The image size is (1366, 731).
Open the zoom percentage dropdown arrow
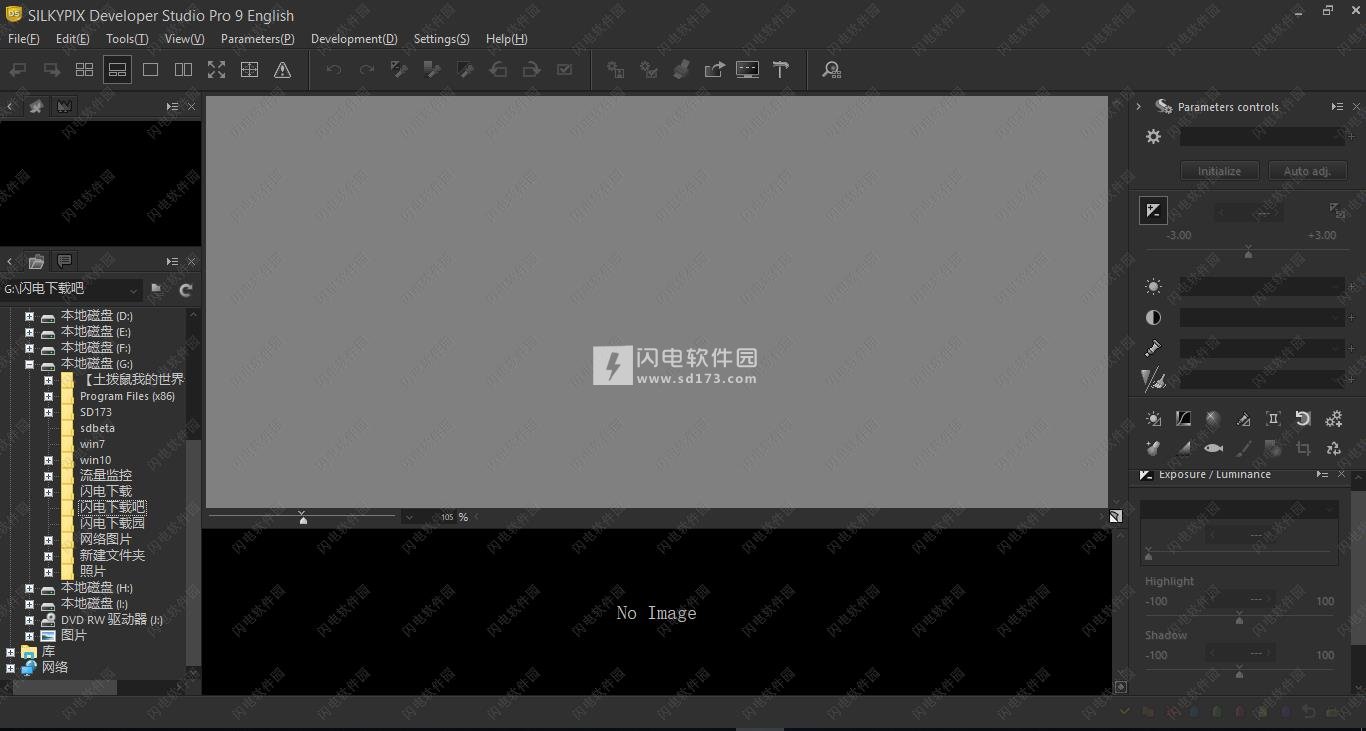pos(409,517)
